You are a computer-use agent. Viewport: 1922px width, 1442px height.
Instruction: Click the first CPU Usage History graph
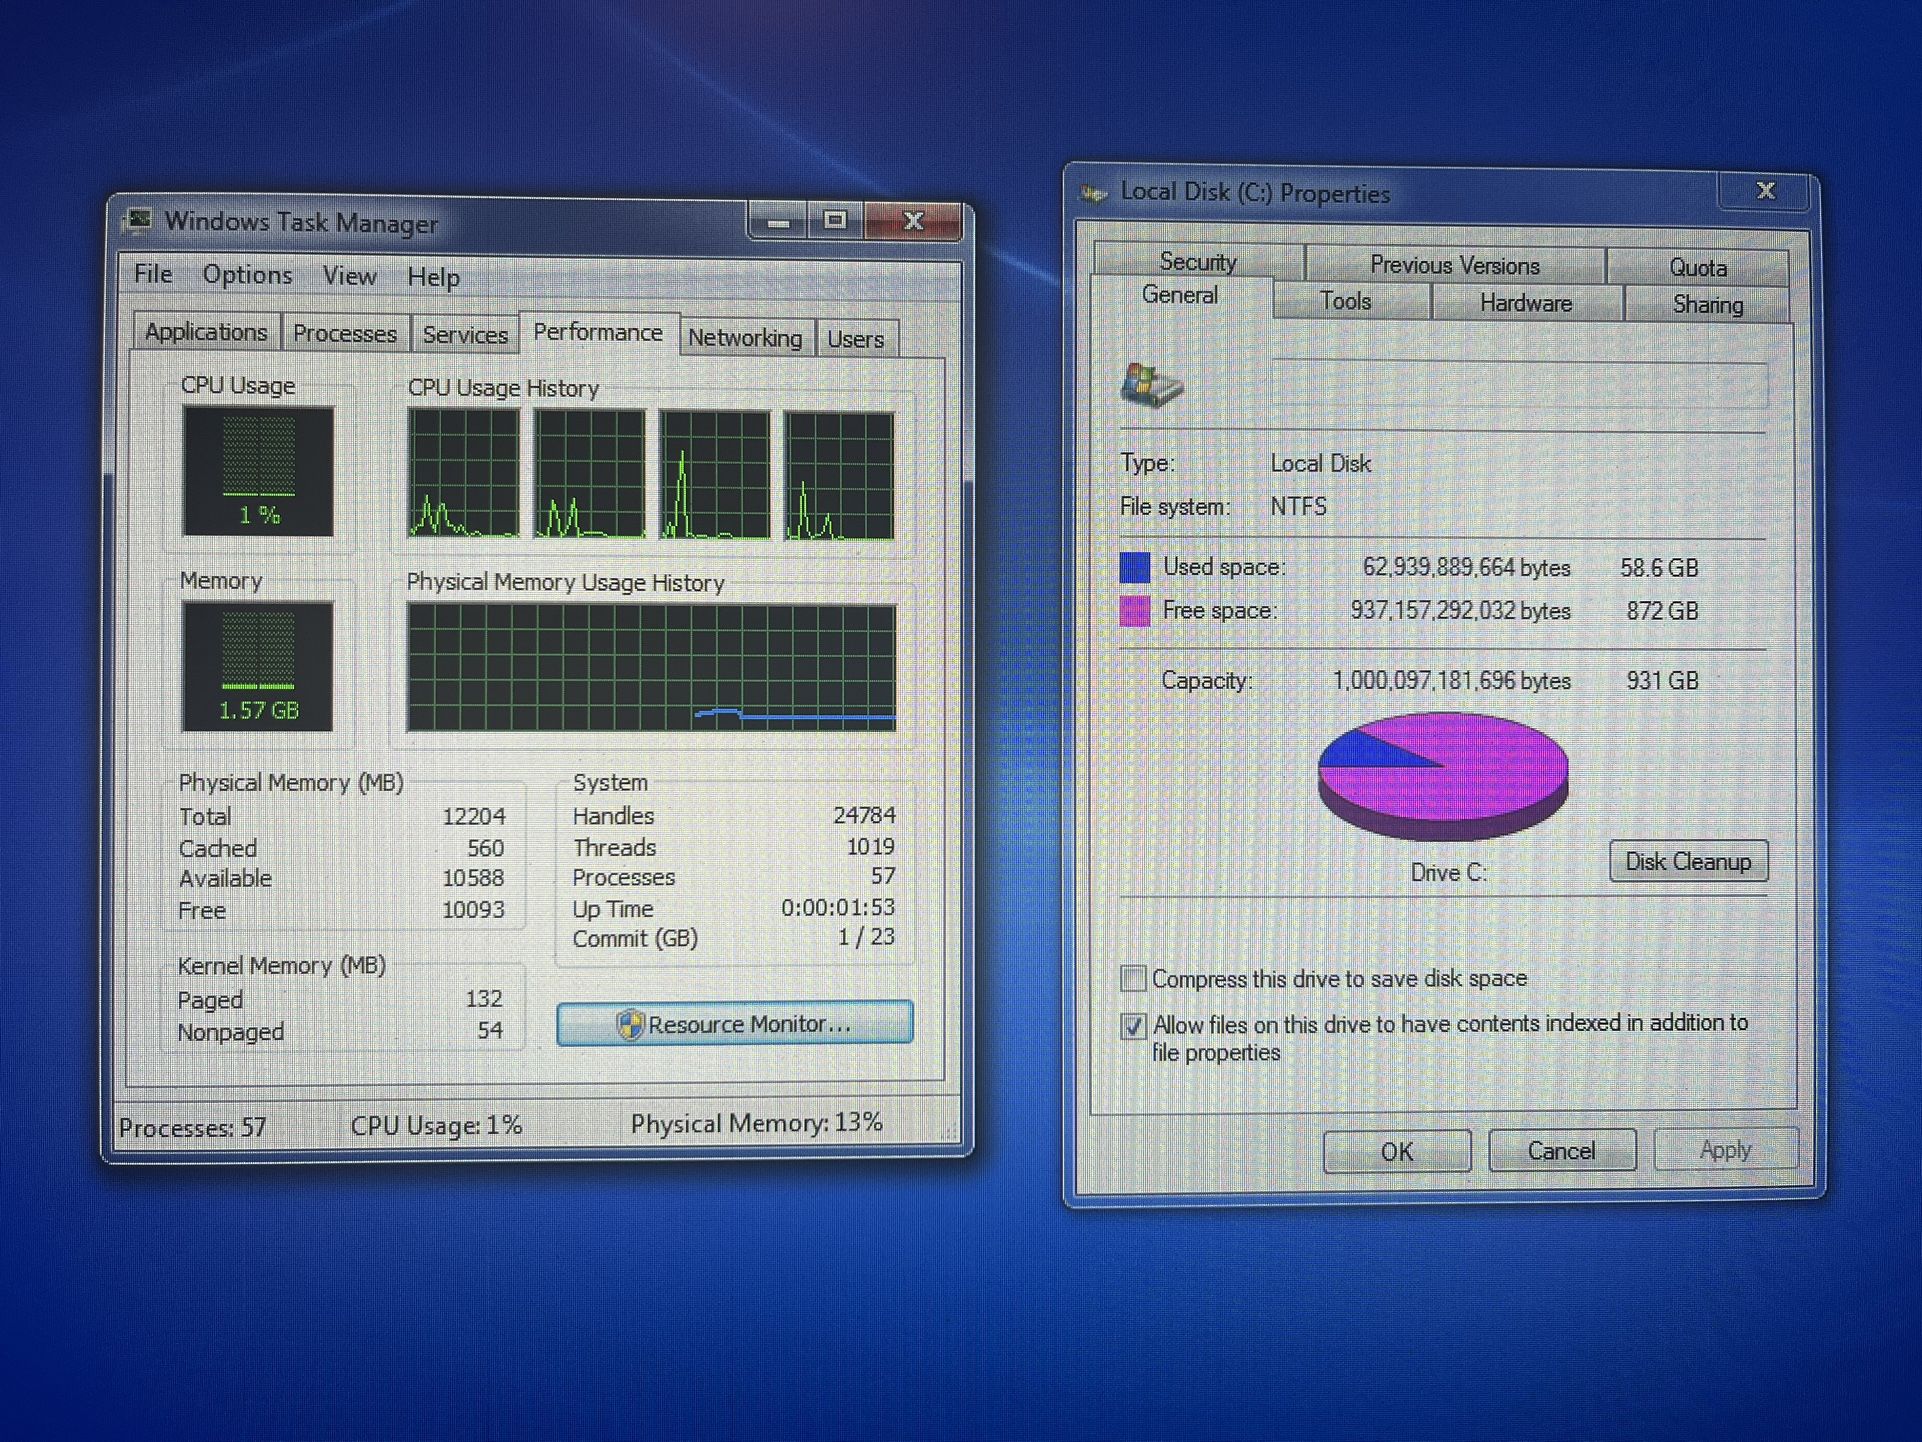(x=463, y=475)
